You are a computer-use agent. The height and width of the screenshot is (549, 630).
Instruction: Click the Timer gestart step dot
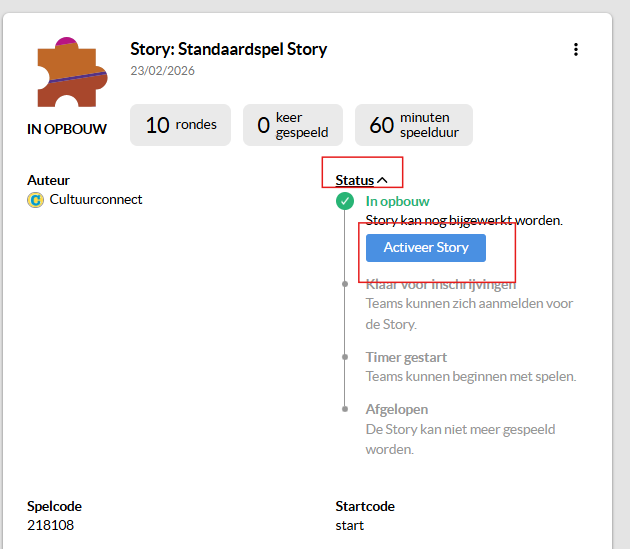pyautogui.click(x=345, y=357)
